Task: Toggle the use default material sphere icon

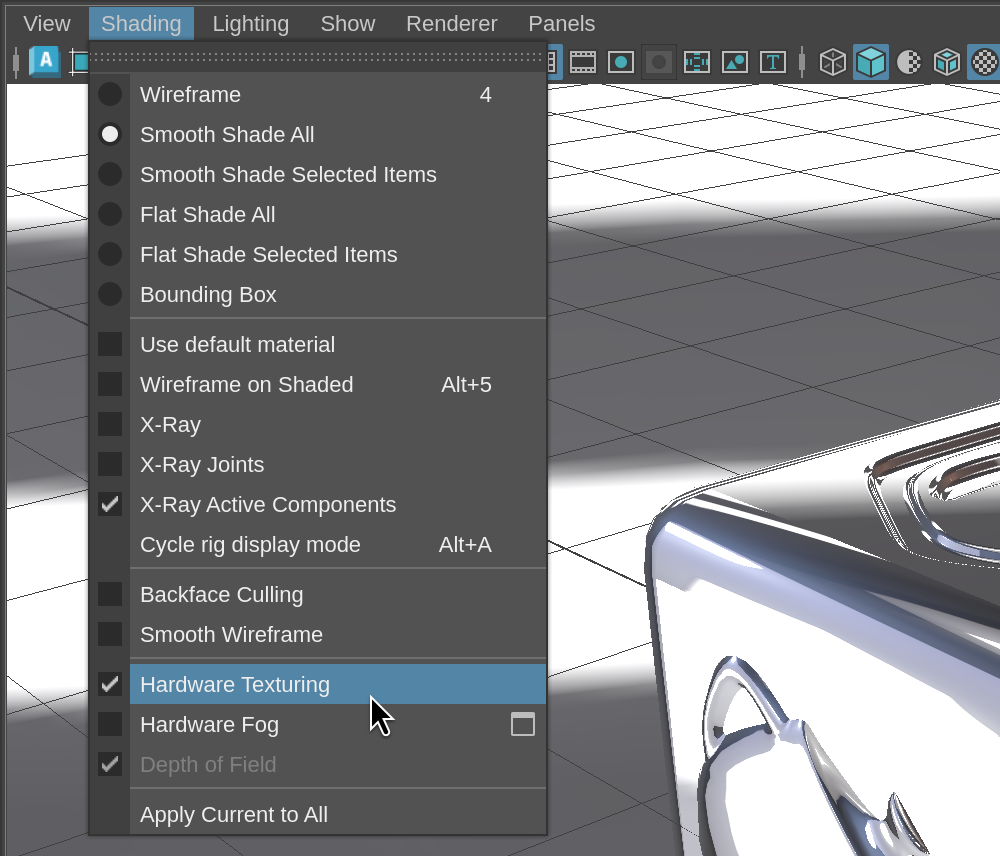Action: [909, 63]
